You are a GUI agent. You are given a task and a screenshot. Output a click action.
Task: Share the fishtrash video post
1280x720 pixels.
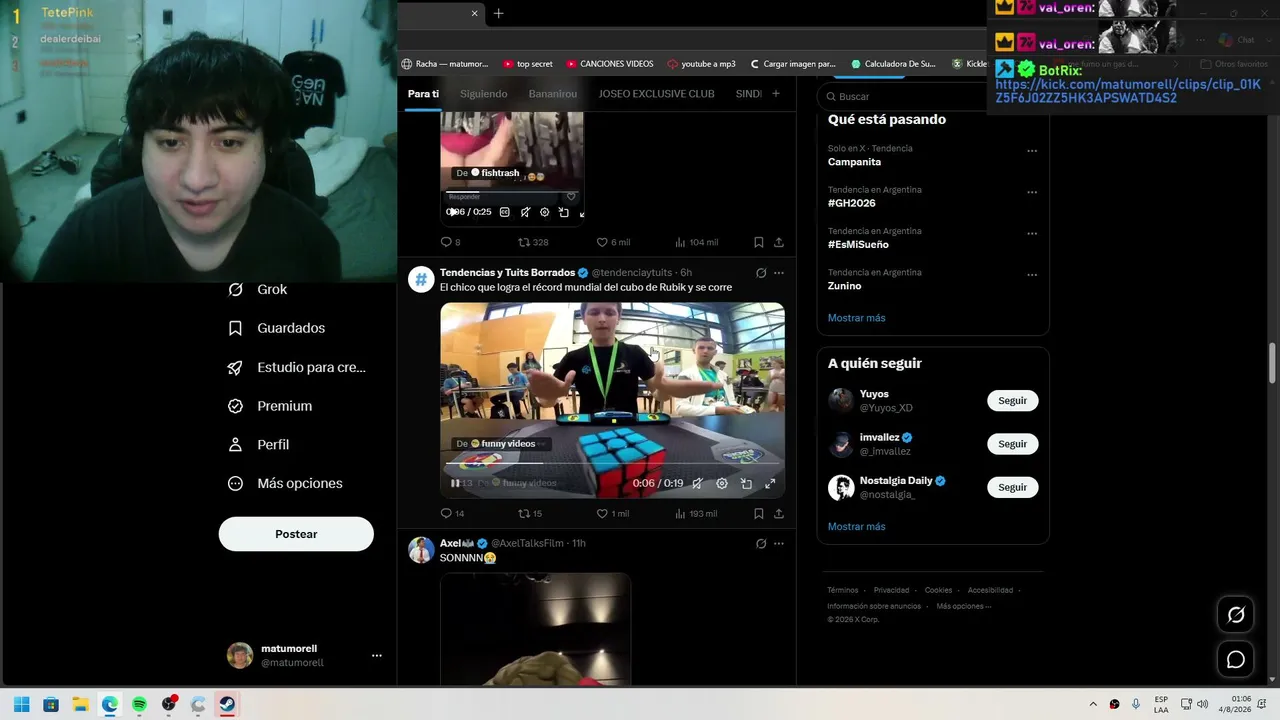(779, 242)
